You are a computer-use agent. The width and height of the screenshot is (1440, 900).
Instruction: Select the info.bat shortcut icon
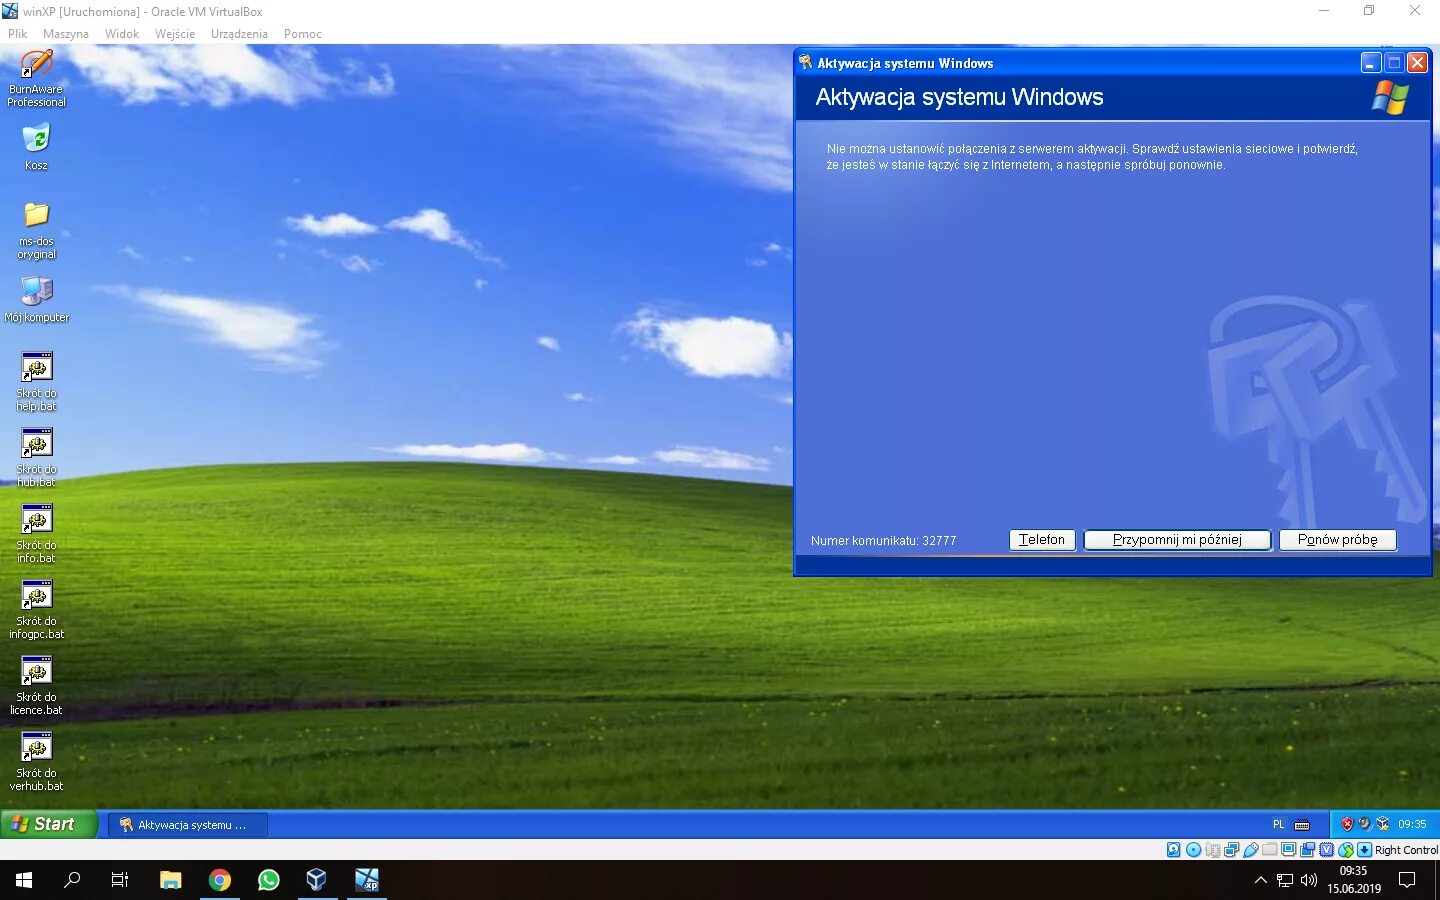(36, 533)
